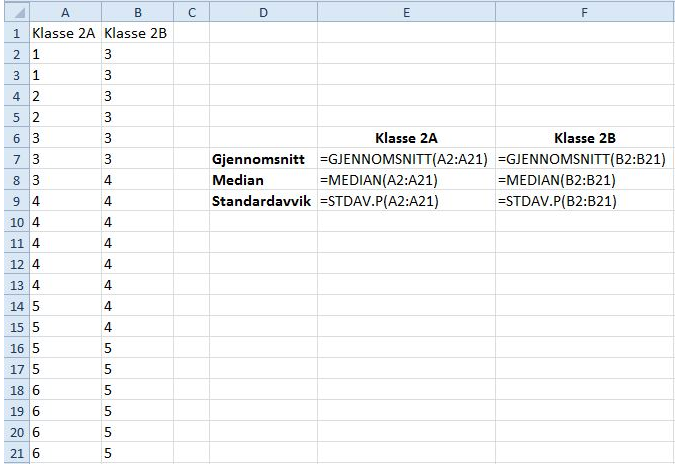Select the row 21 header

point(14,454)
